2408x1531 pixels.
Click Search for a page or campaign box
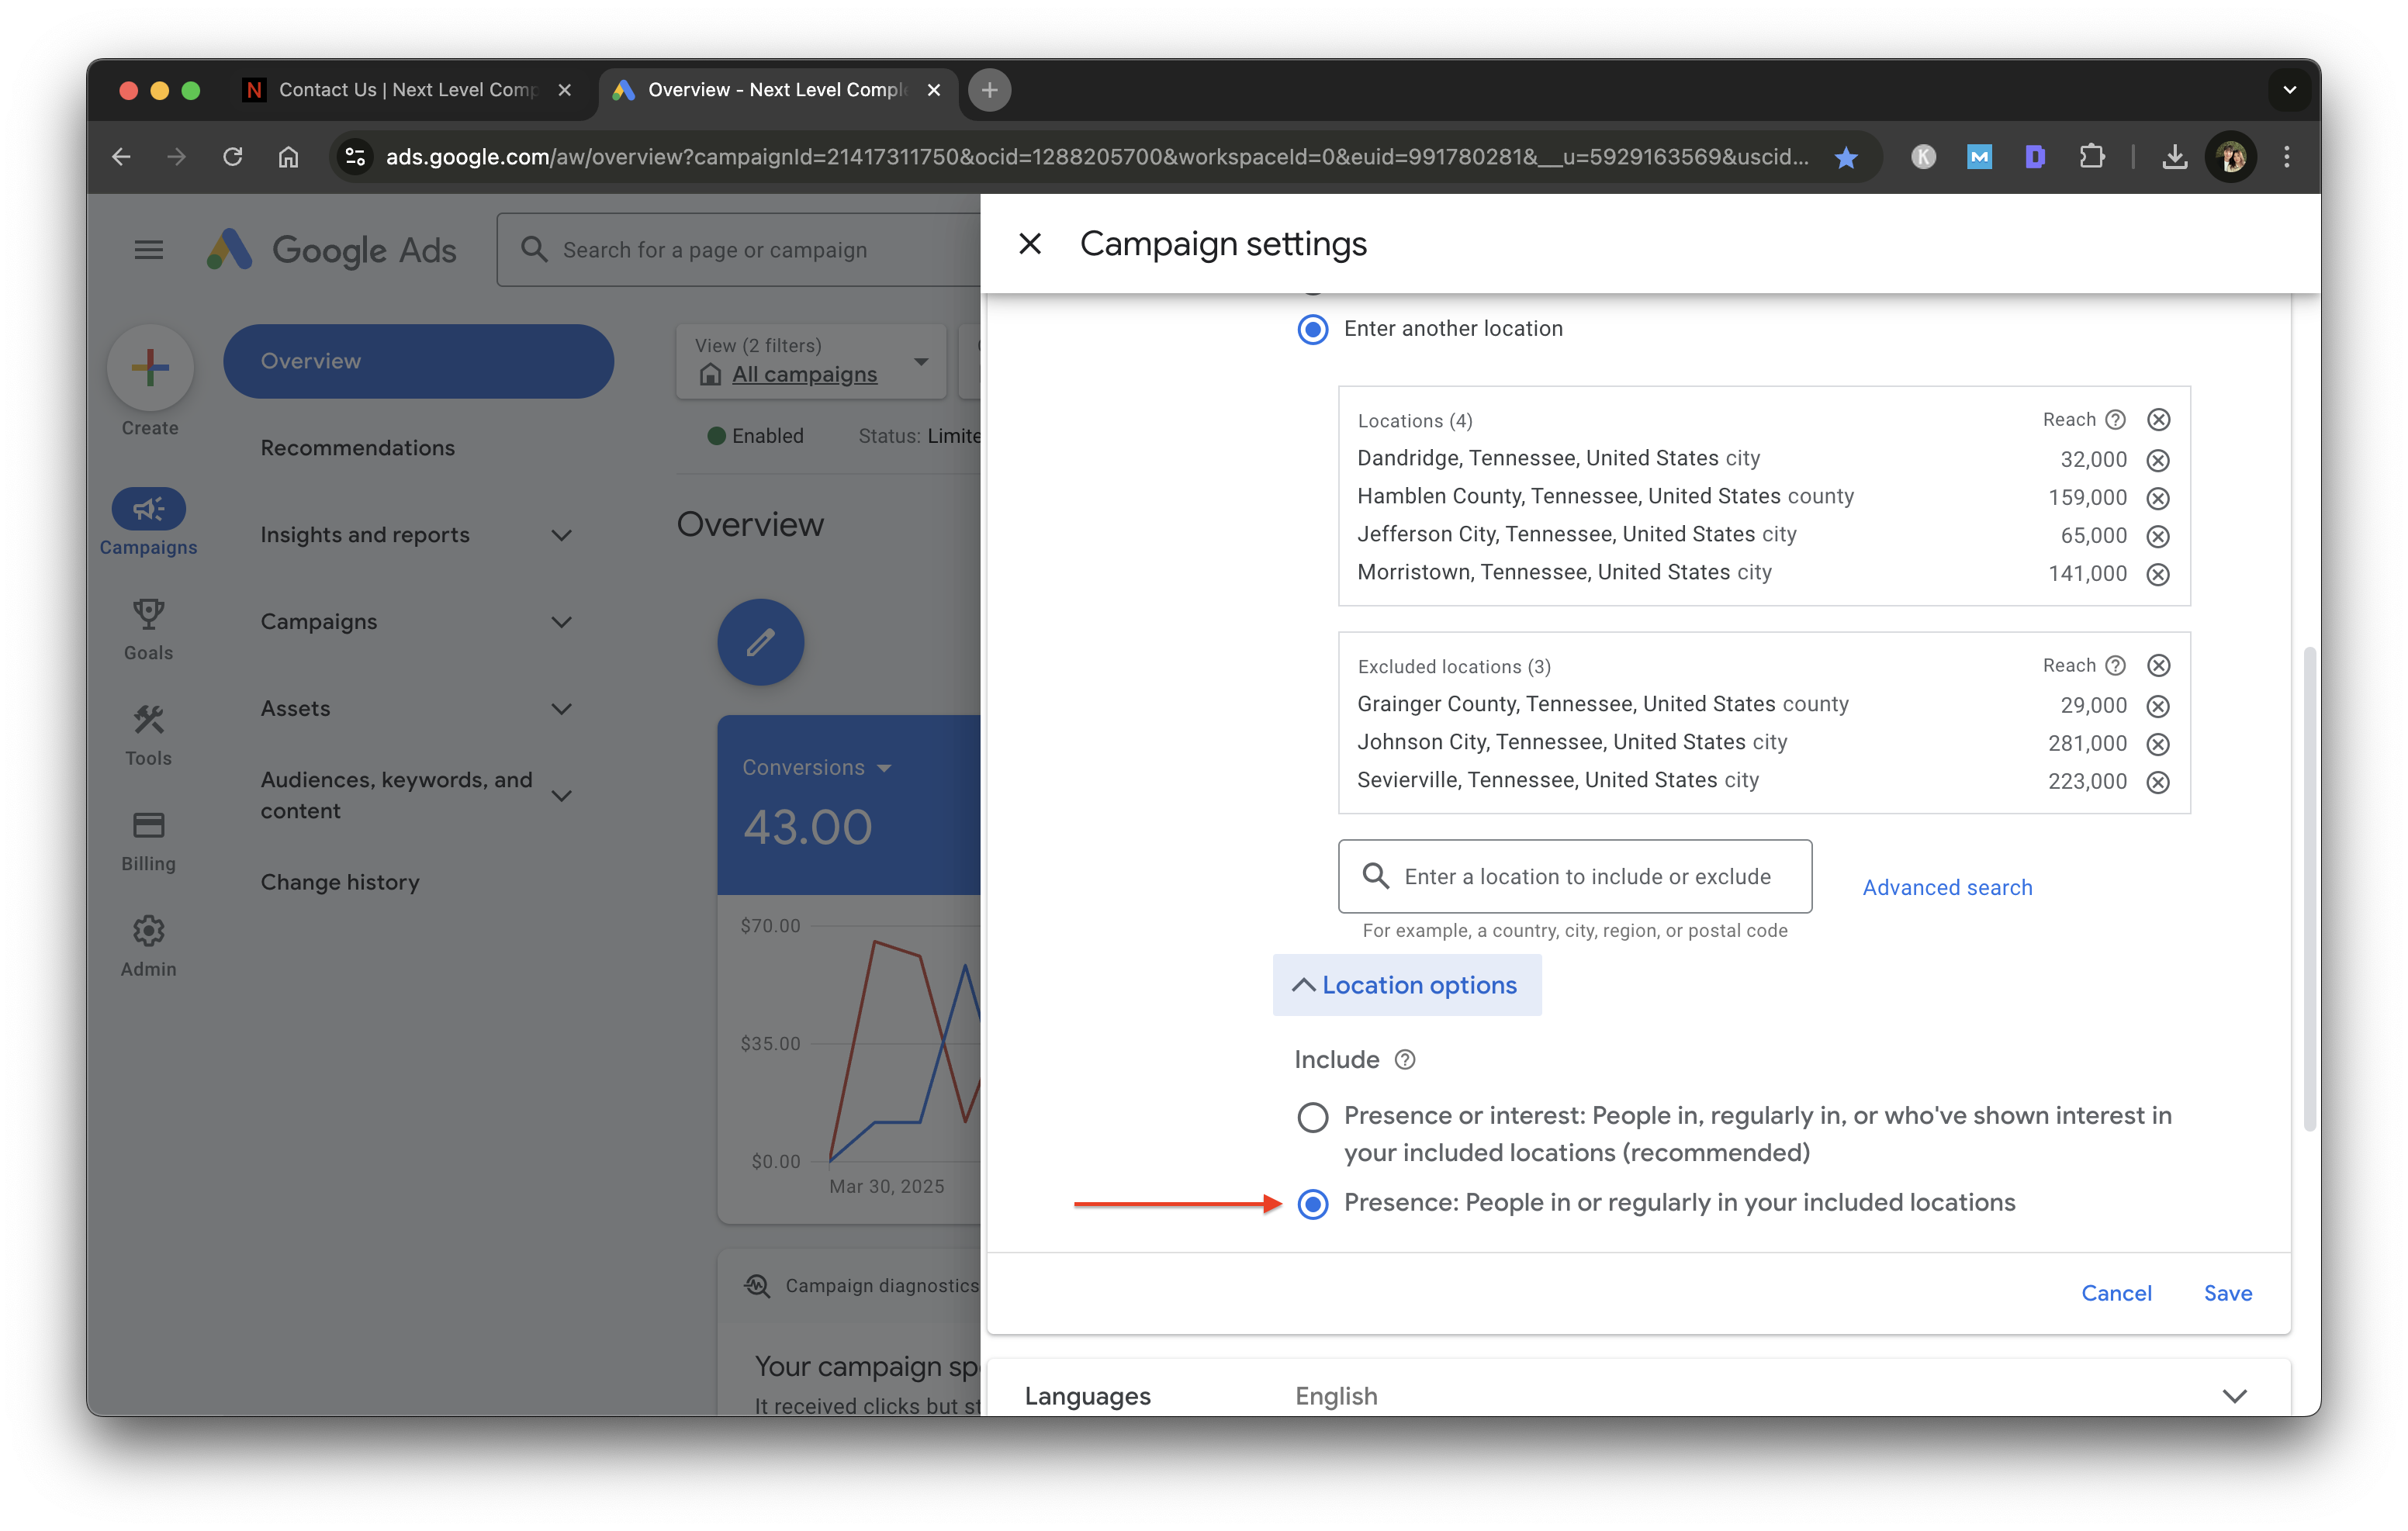tap(740, 249)
